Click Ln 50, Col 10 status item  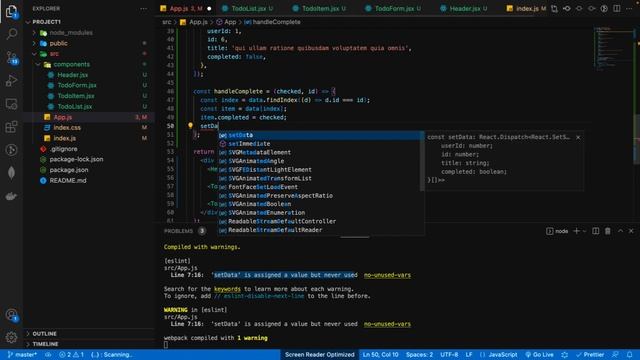[380, 355]
